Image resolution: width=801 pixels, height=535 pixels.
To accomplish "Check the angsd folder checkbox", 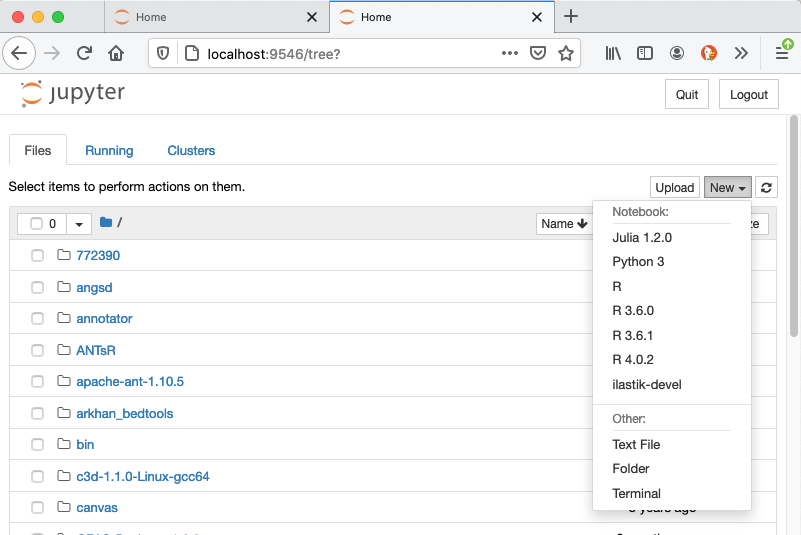I will [37, 287].
